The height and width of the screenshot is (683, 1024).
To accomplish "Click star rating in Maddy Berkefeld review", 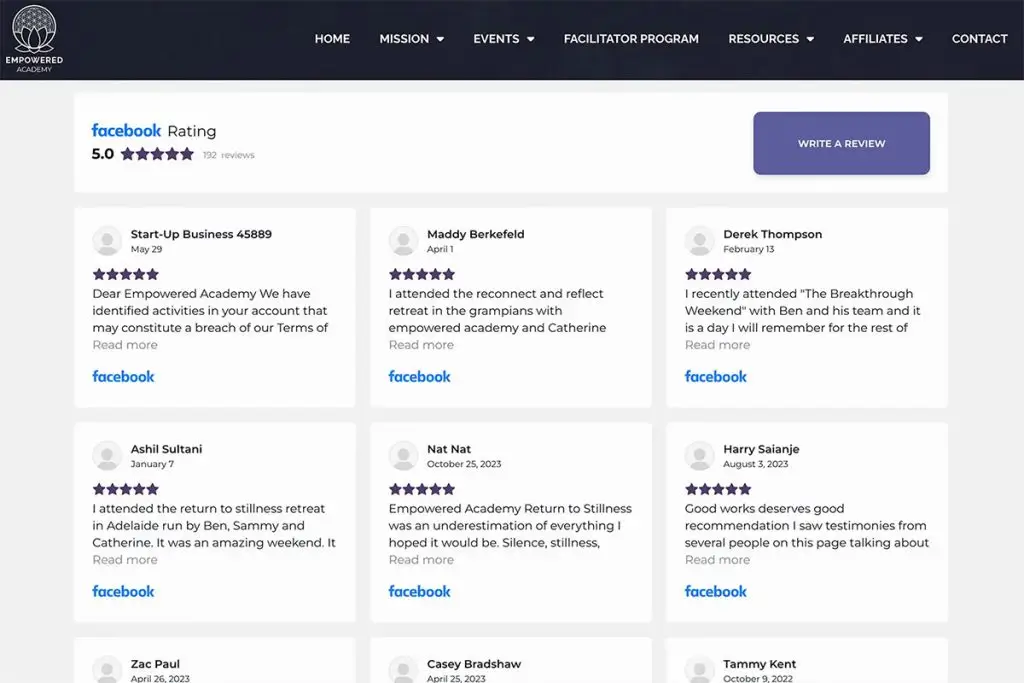I will (x=422, y=274).
